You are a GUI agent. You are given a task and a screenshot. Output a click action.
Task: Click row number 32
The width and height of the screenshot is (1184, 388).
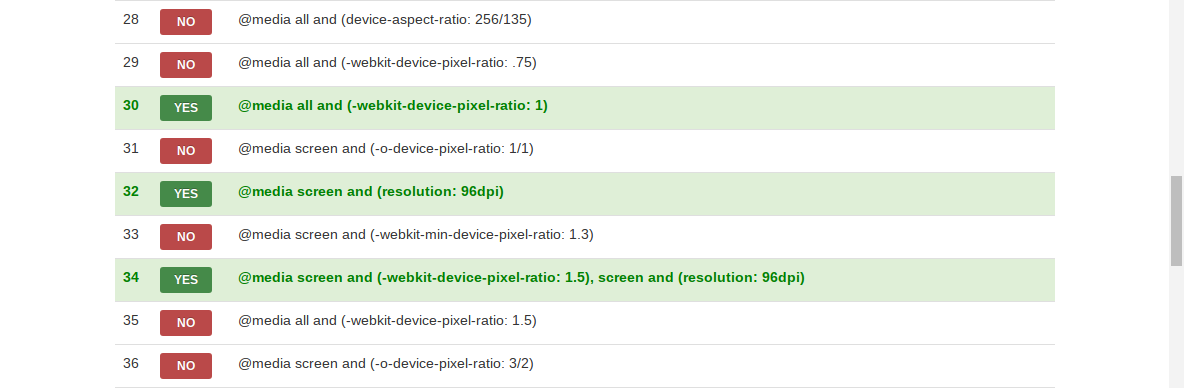[x=131, y=192]
